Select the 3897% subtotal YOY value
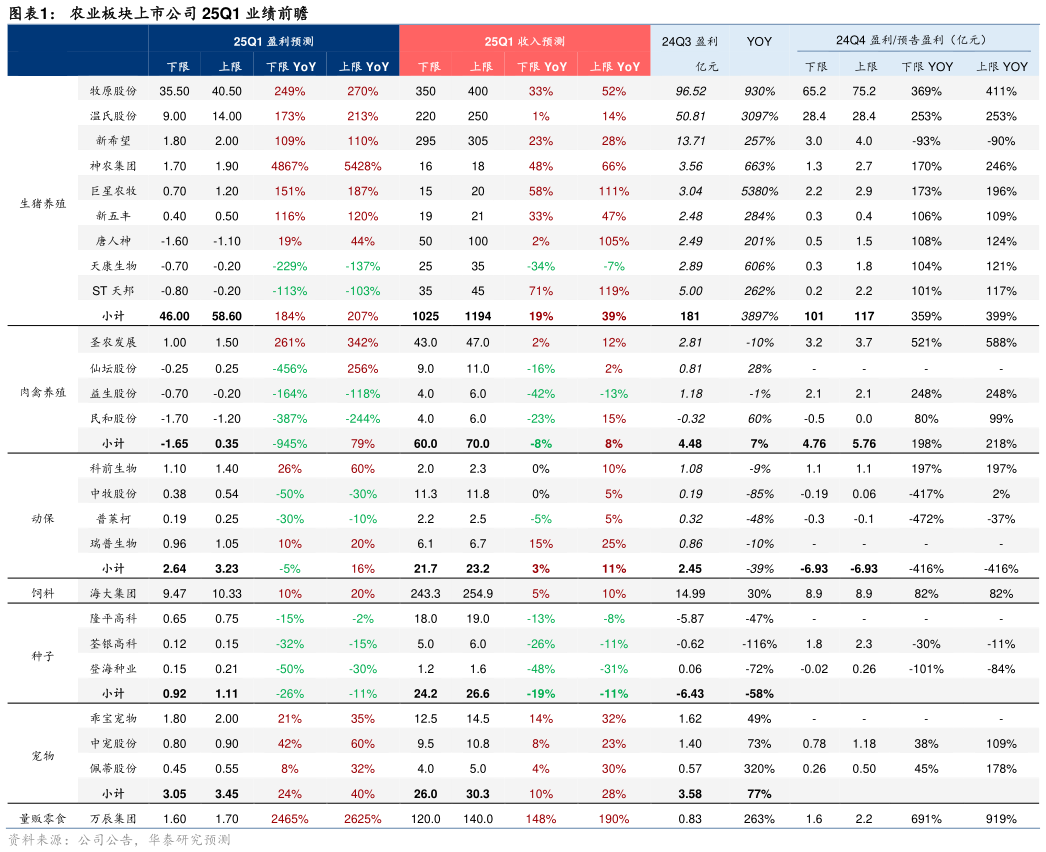This screenshot has height=852, width=1046. pos(759,316)
